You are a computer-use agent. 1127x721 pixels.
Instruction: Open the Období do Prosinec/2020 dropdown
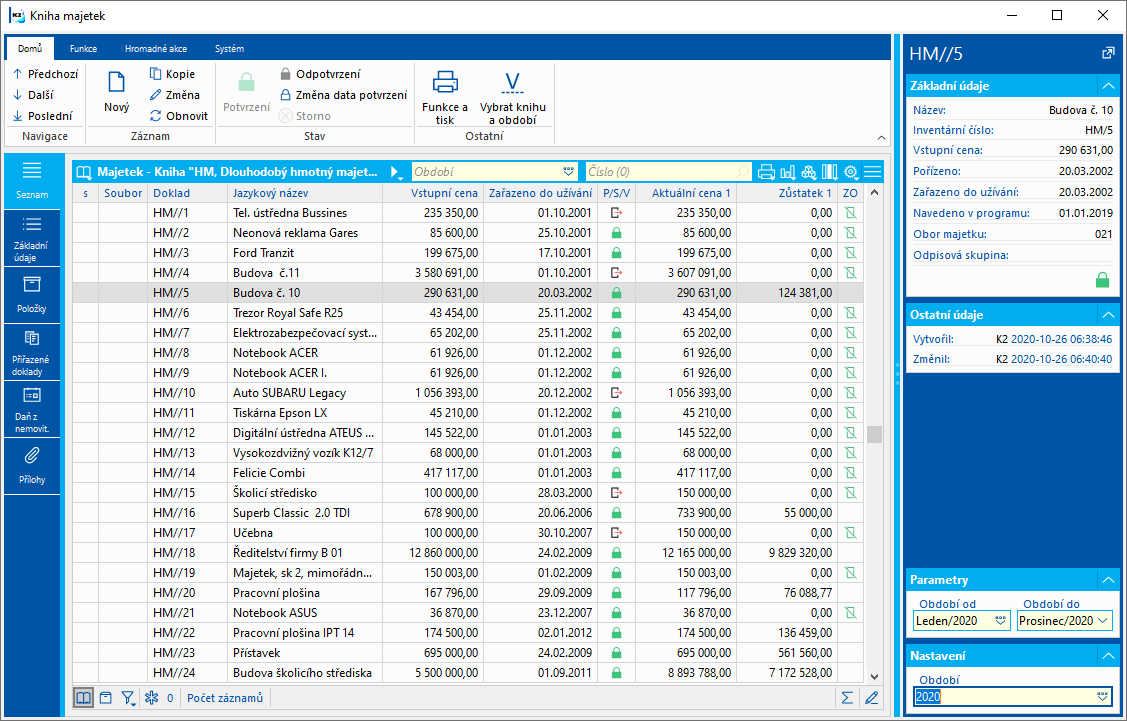[x=1103, y=621]
